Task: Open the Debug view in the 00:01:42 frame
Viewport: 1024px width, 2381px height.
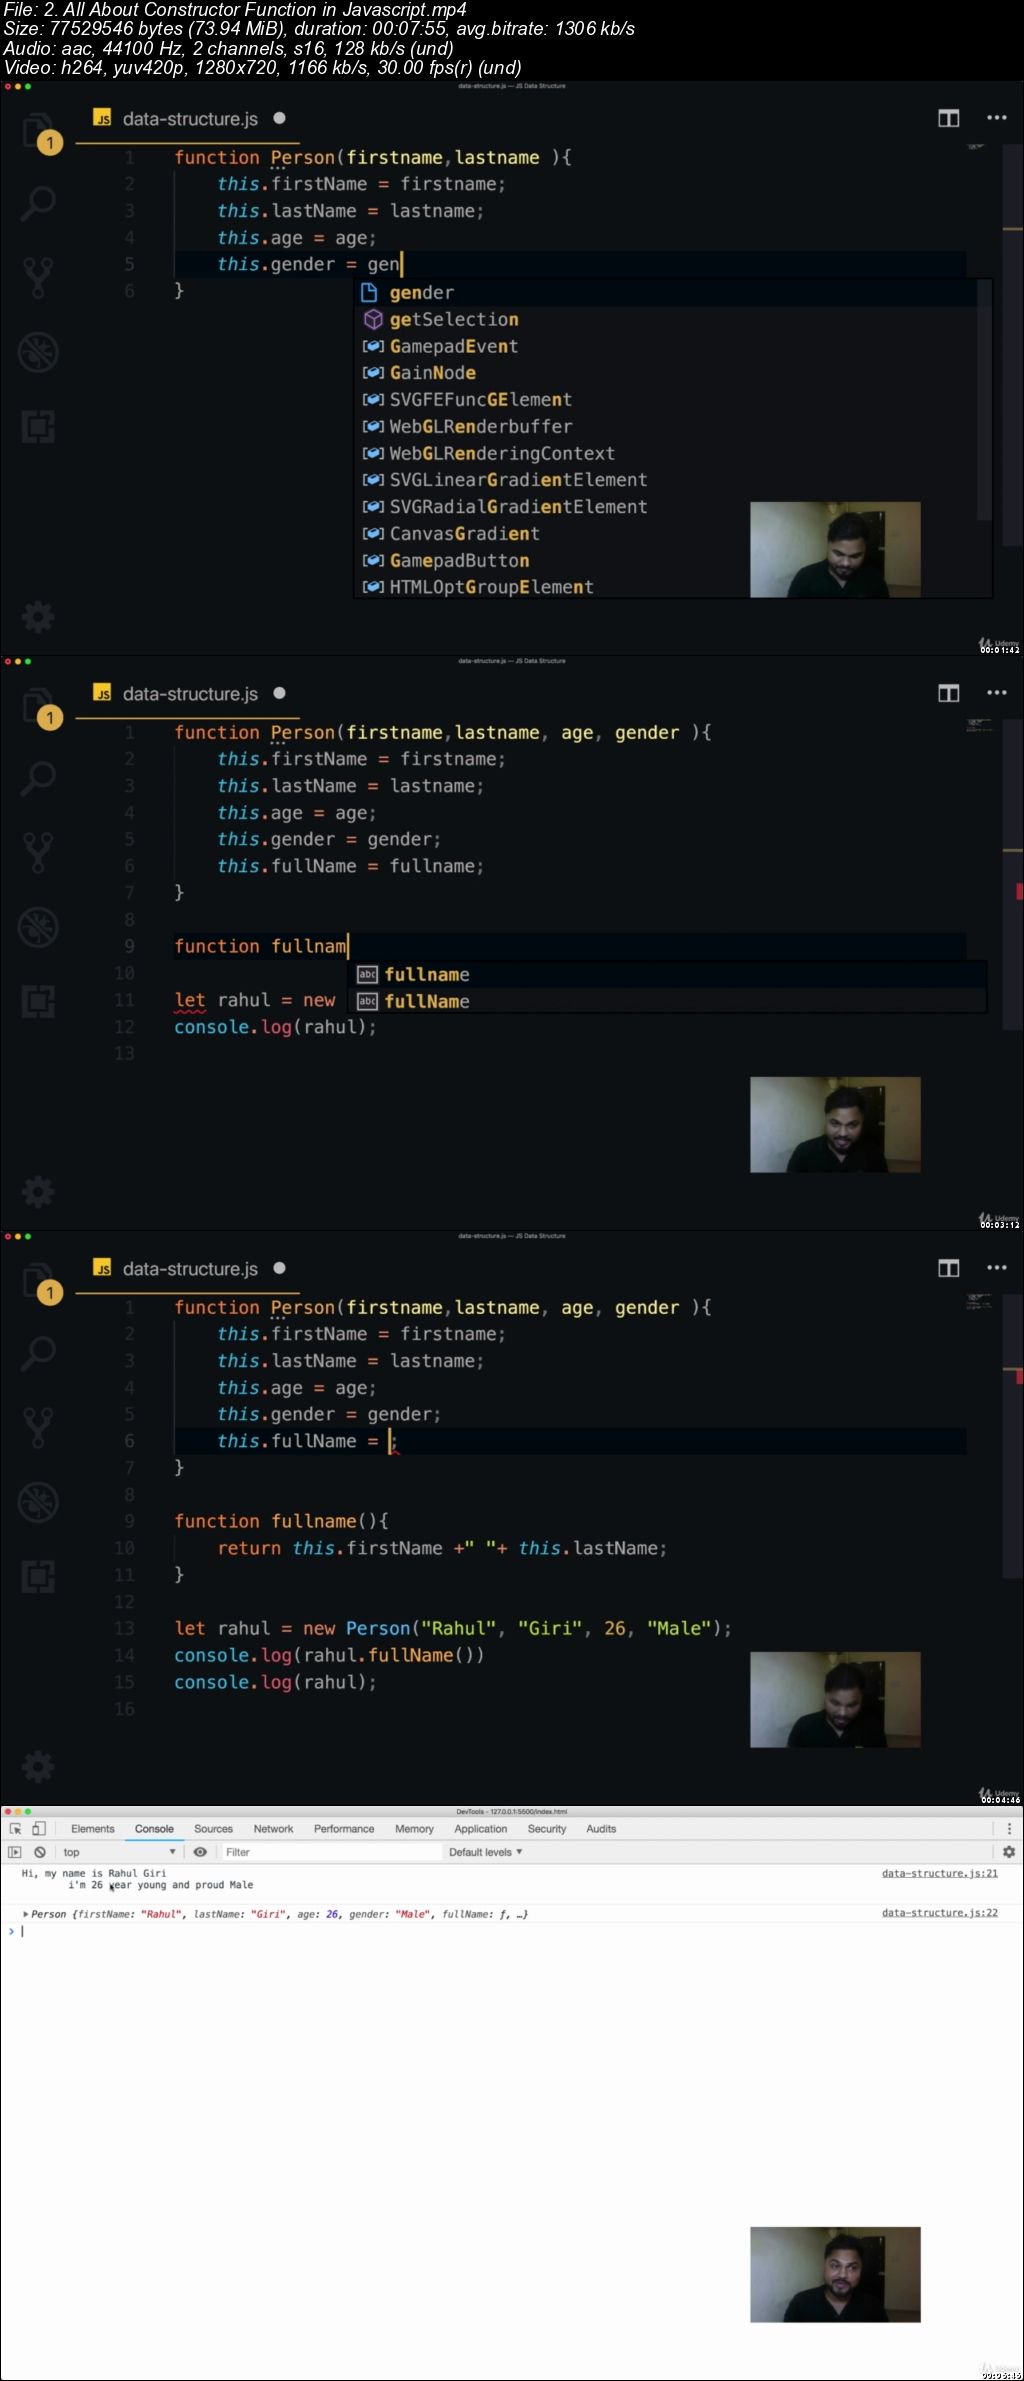Action: point(38,352)
